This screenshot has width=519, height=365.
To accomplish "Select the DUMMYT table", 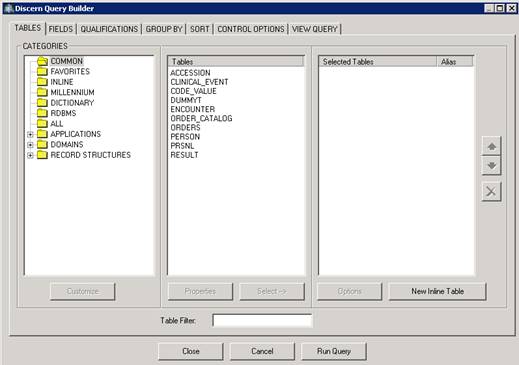I will point(186,100).
